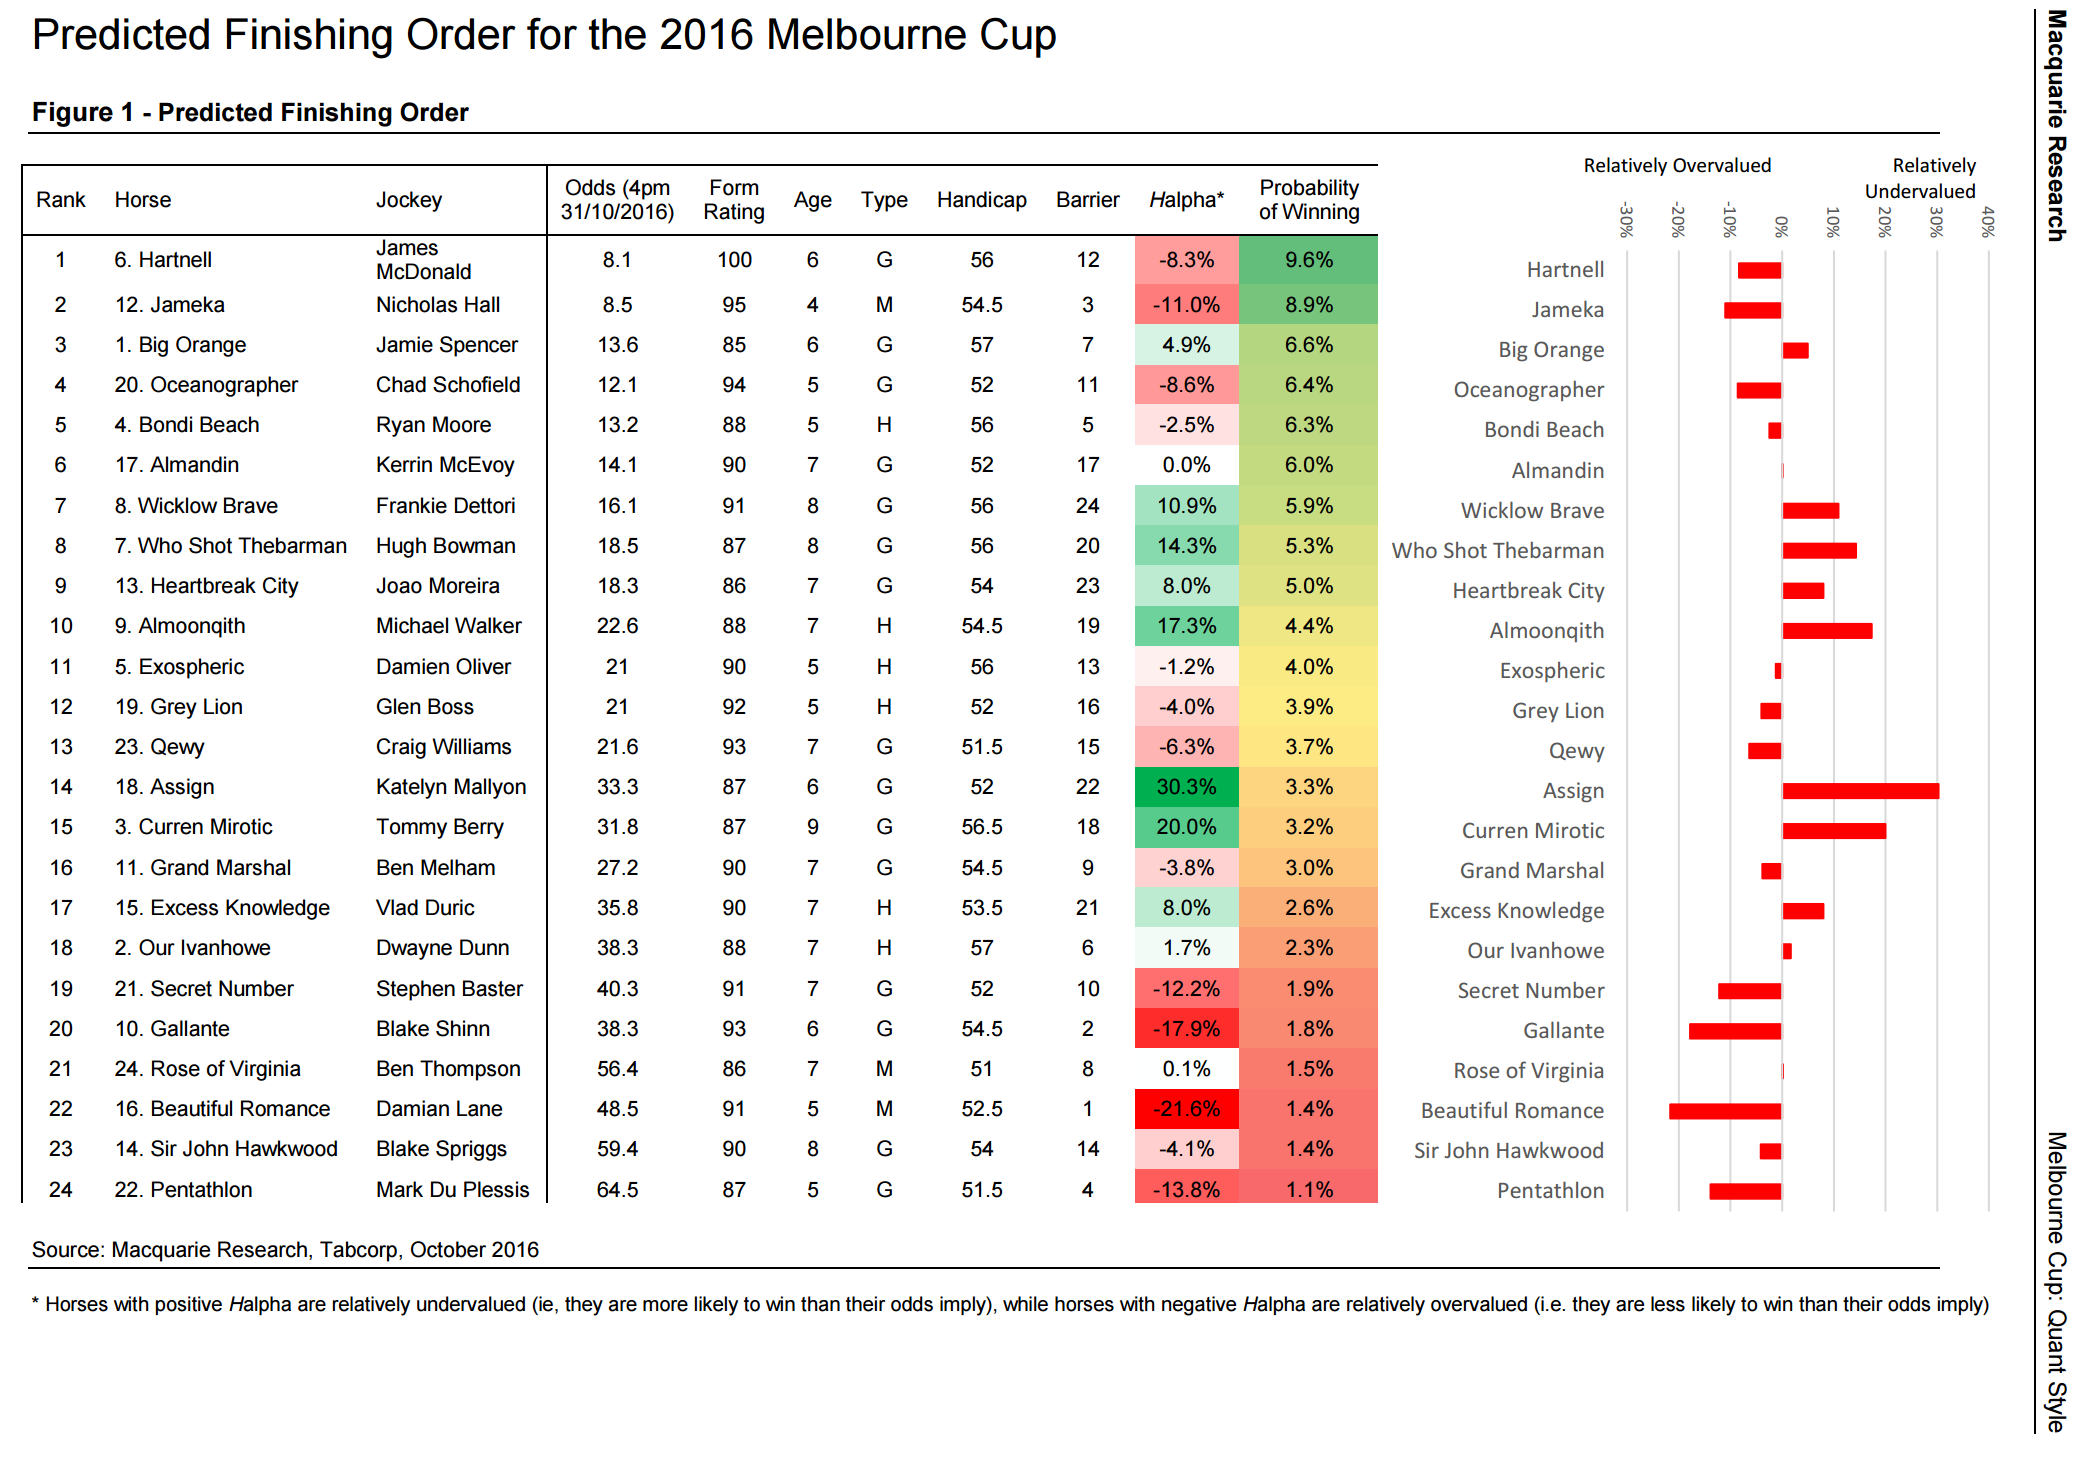Click the Probability of Winning column header
The image size is (2085, 1464).
coord(1308,200)
